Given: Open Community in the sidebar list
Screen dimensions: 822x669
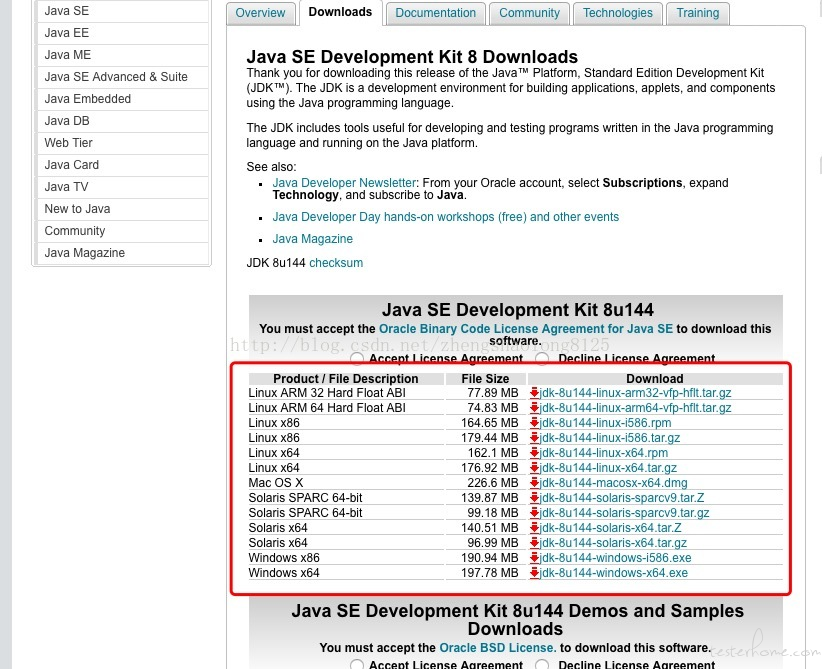Looking at the screenshot, I should (123, 231).
